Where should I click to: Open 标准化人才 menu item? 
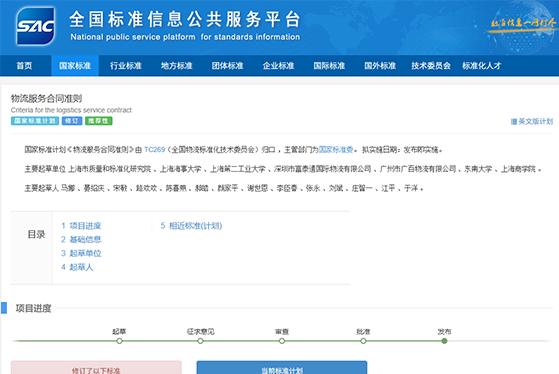pyautogui.click(x=482, y=66)
